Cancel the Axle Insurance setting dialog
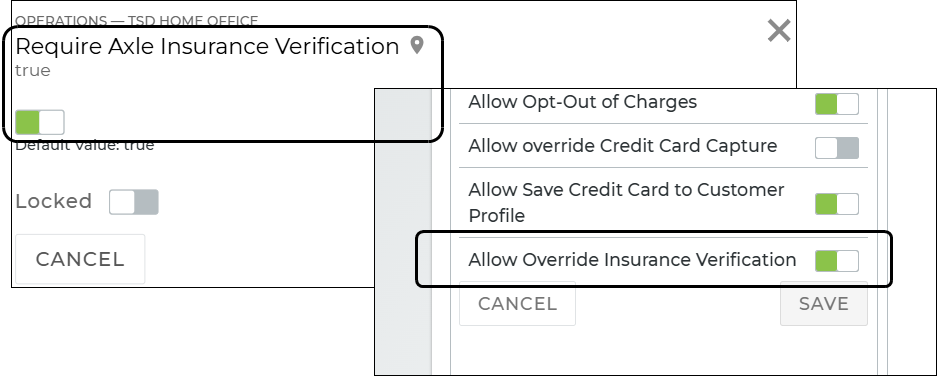The height and width of the screenshot is (376, 937). tap(80, 259)
